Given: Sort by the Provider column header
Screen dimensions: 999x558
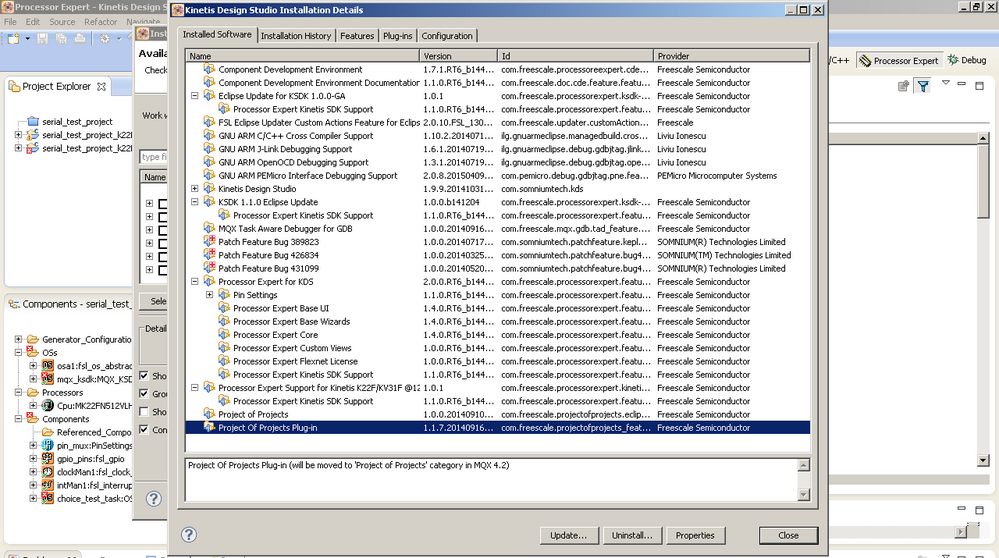Looking at the screenshot, I should coord(731,56).
